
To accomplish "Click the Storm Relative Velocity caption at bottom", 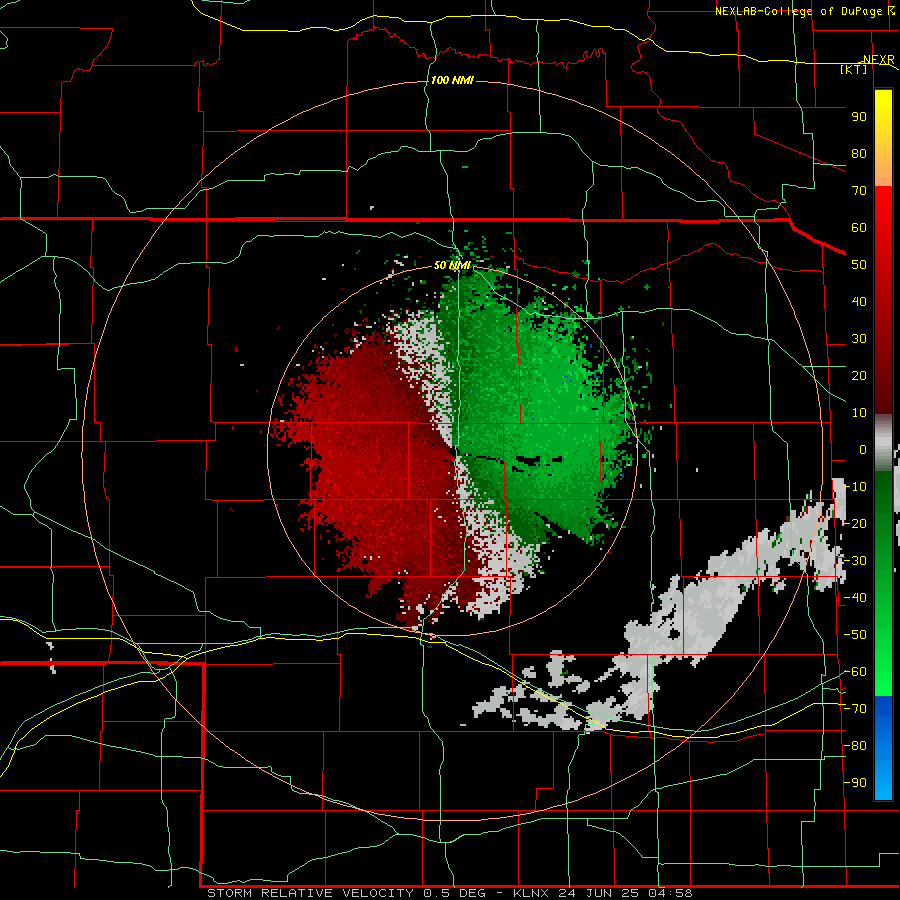I will pyautogui.click(x=449, y=893).
